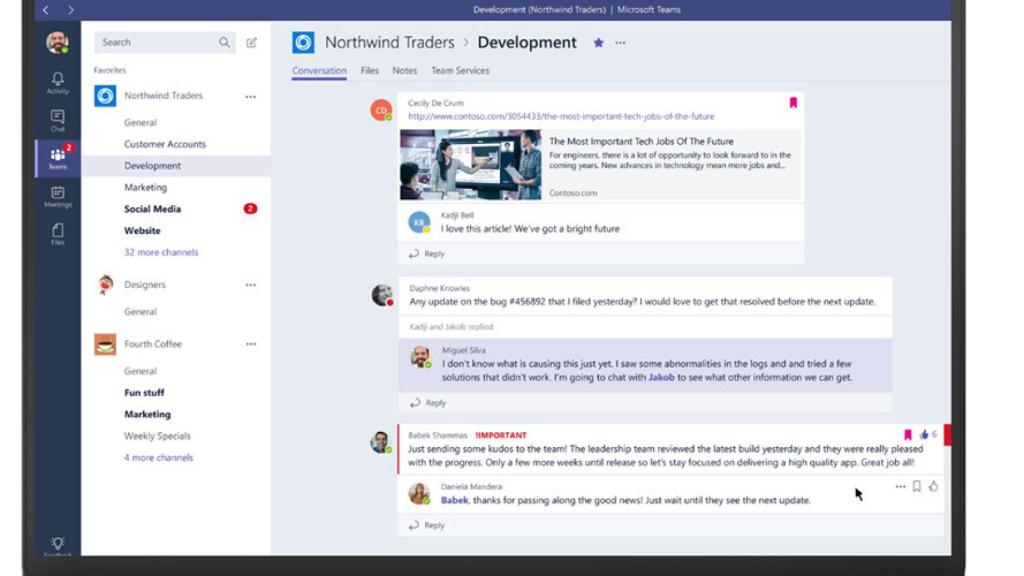This screenshot has width=1024, height=576.
Task: Open the Meetings section
Action: [x=57, y=193]
